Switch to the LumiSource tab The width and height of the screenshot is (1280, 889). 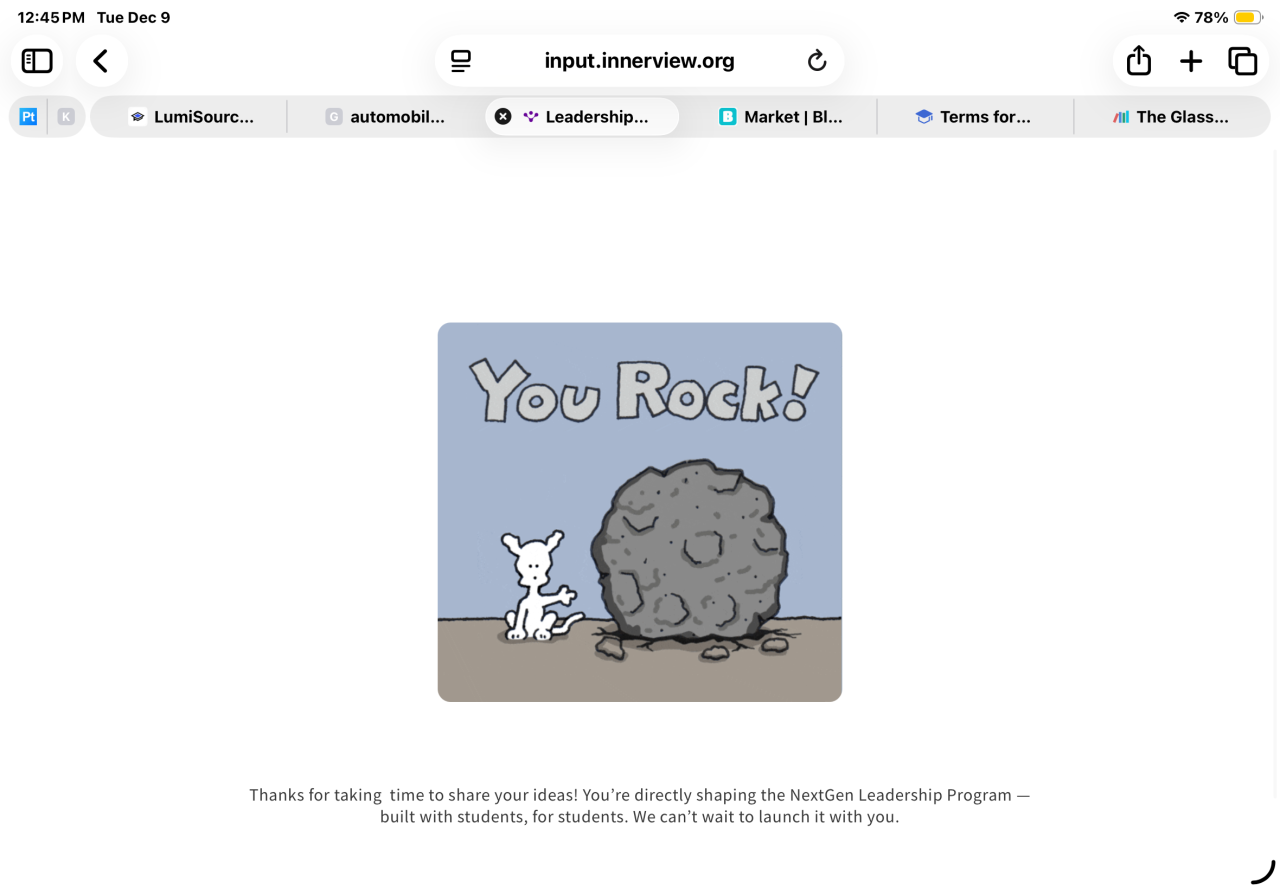190,117
